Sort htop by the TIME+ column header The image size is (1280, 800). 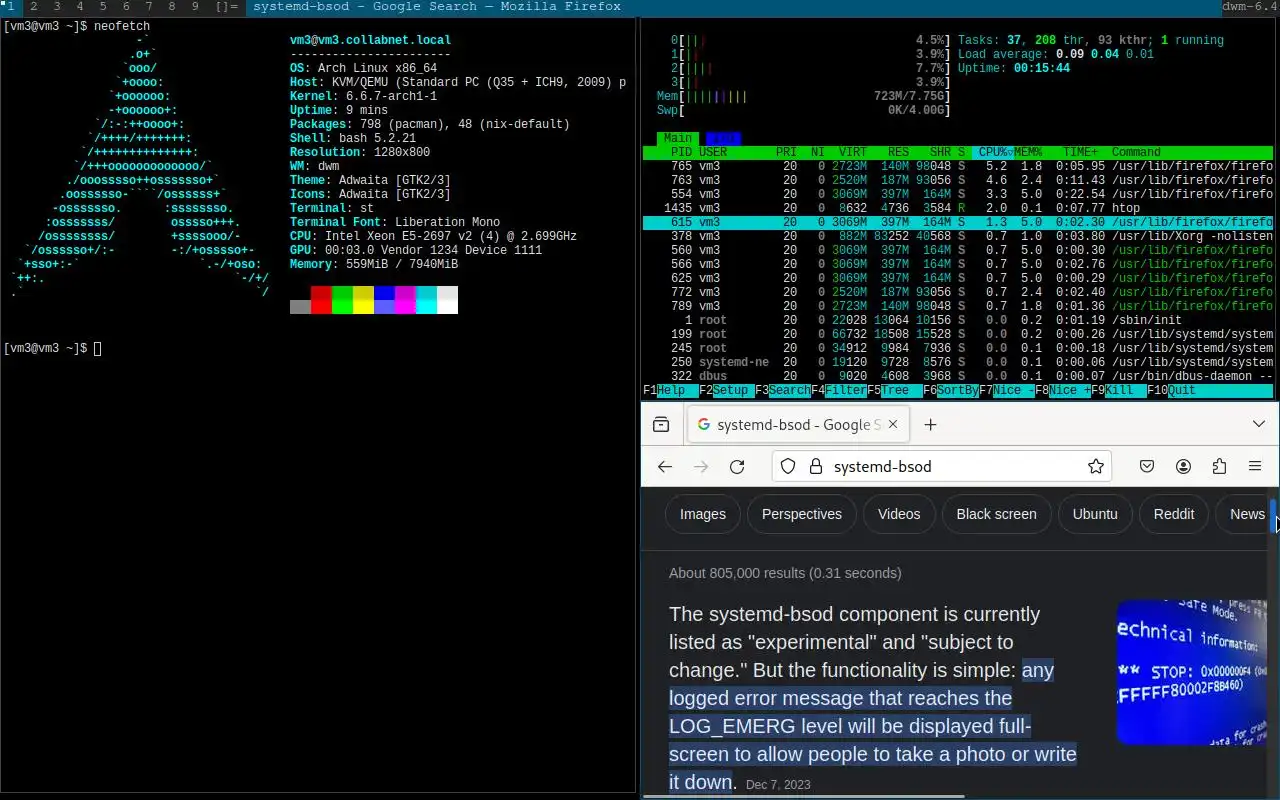point(1080,152)
